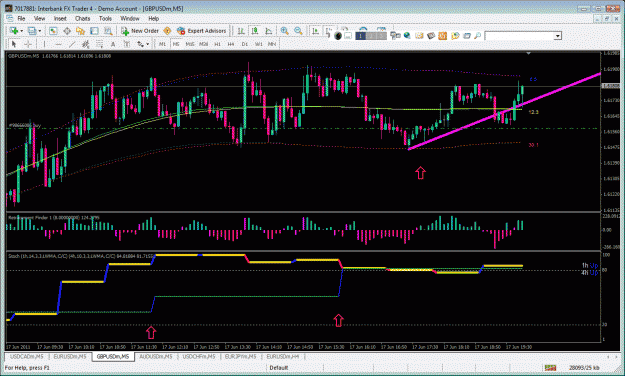The image size is (625, 376).
Task: Open the Tools menu
Action: (105, 18)
